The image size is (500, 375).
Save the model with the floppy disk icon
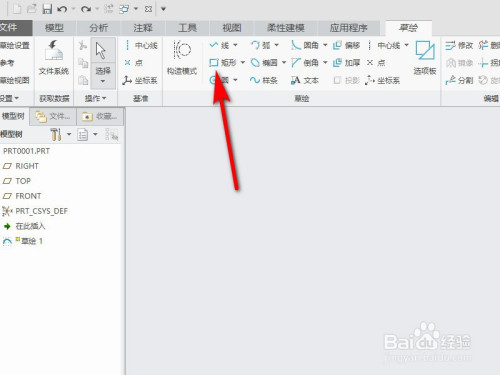[x=47, y=9]
